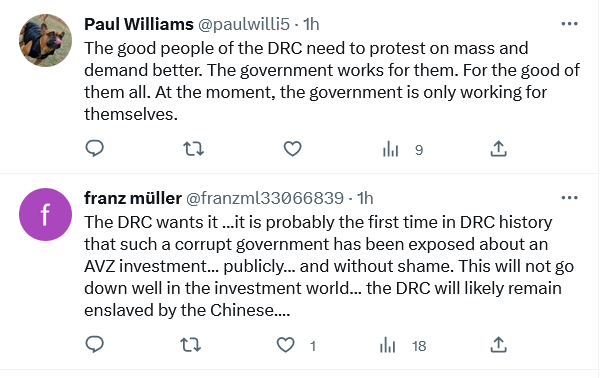The image size is (610, 378).
Task: Retweet franz müller's tweet
Action: pos(191,345)
